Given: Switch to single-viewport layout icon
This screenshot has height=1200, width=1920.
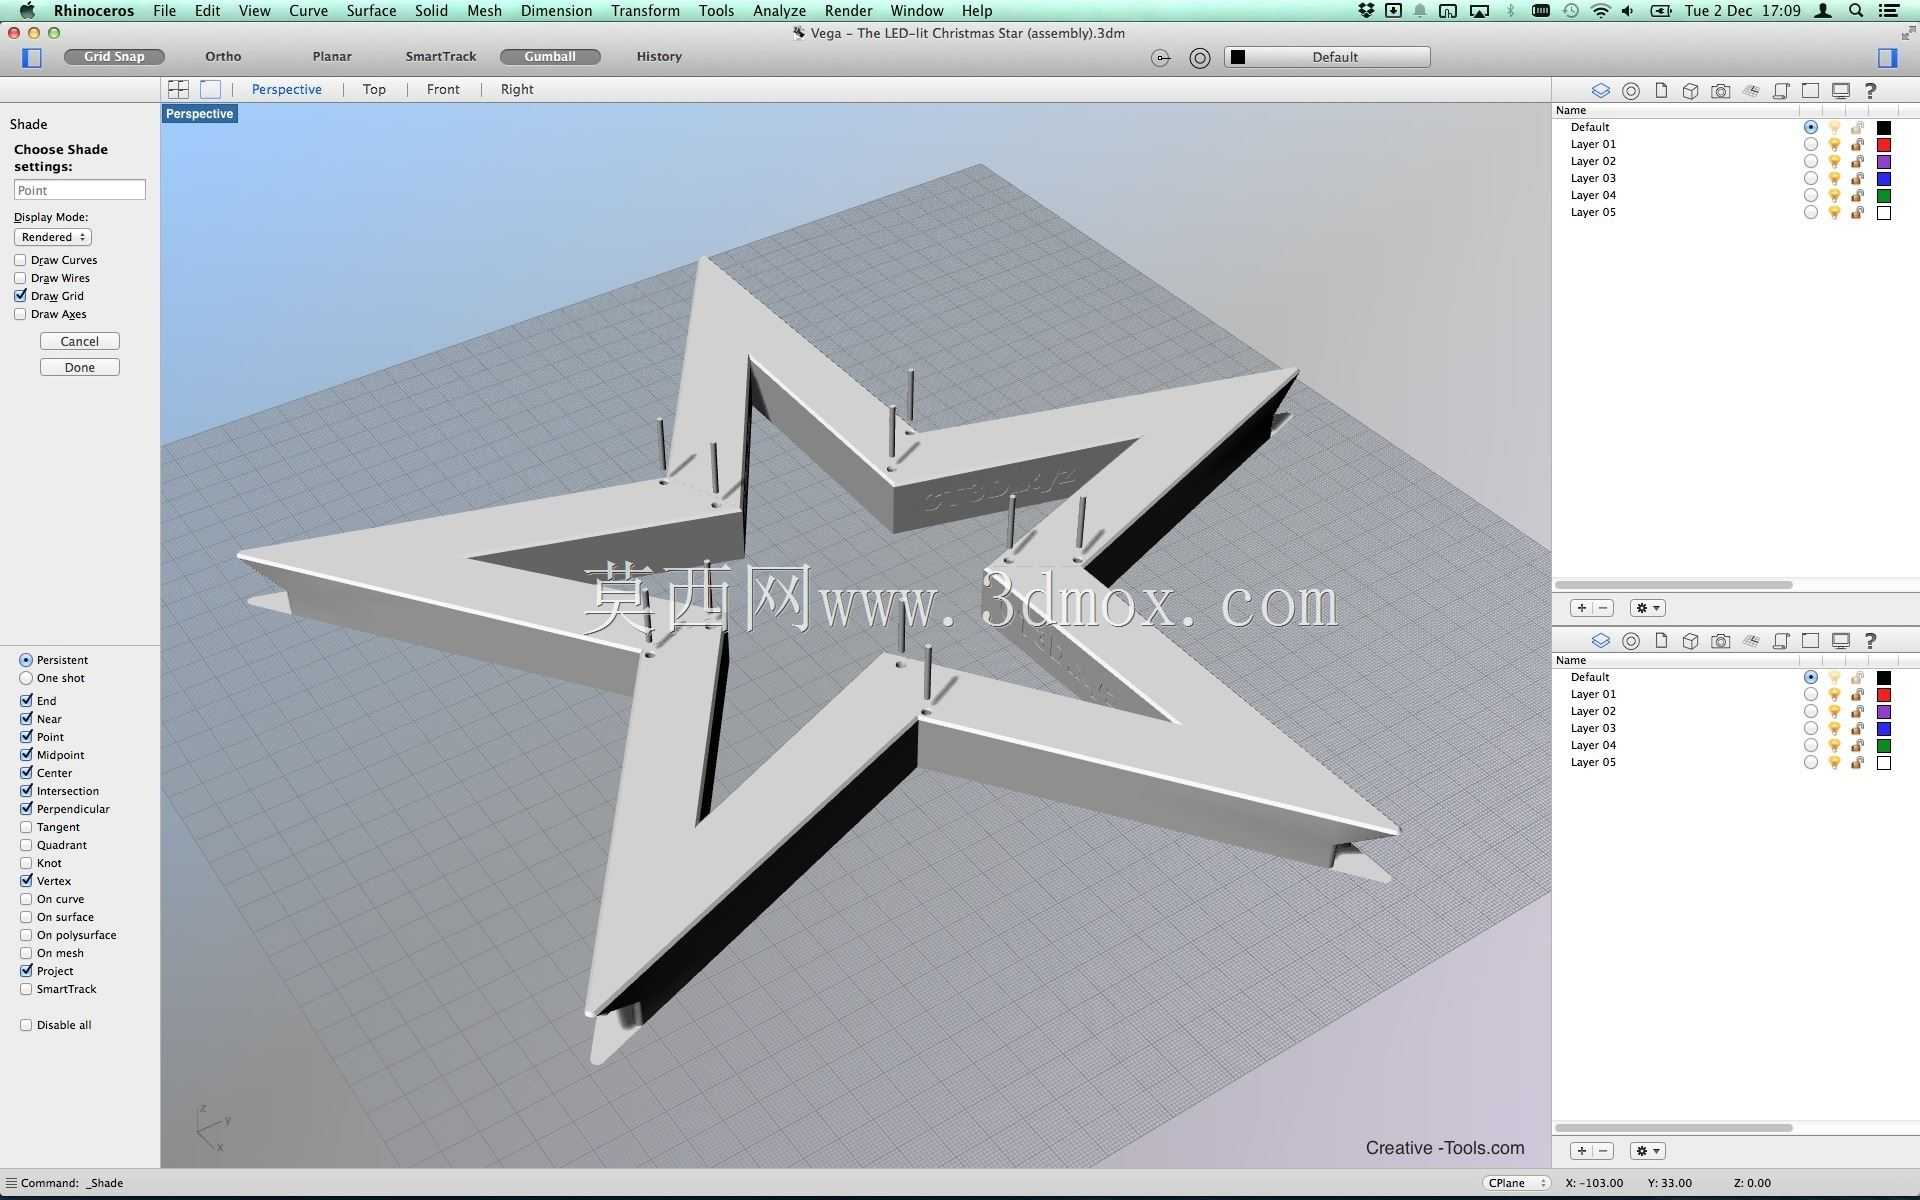Looking at the screenshot, I should 210,89.
